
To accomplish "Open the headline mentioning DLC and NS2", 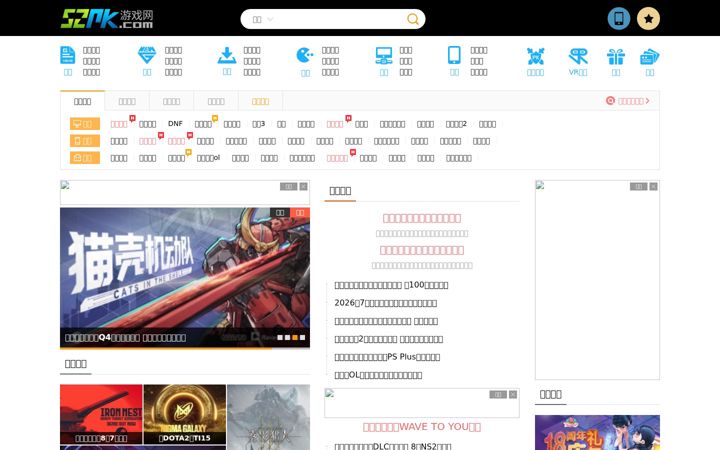I will [393, 446].
